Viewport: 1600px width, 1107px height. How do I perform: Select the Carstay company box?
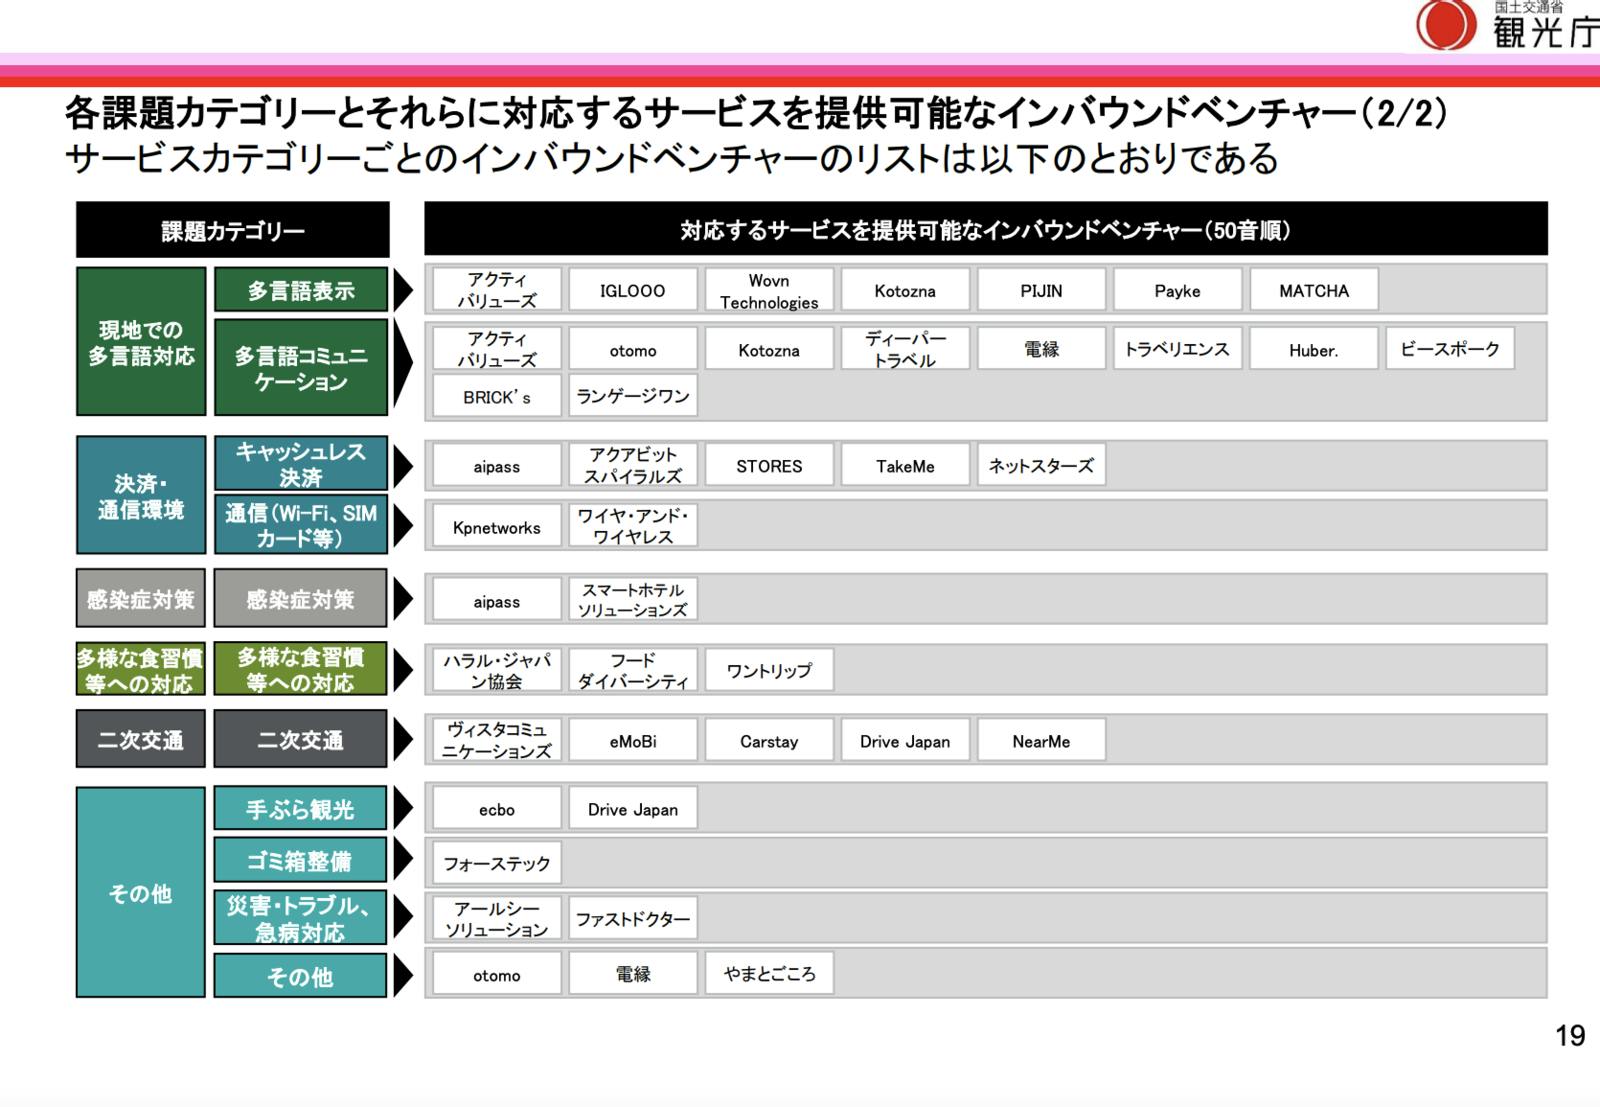pos(769,740)
